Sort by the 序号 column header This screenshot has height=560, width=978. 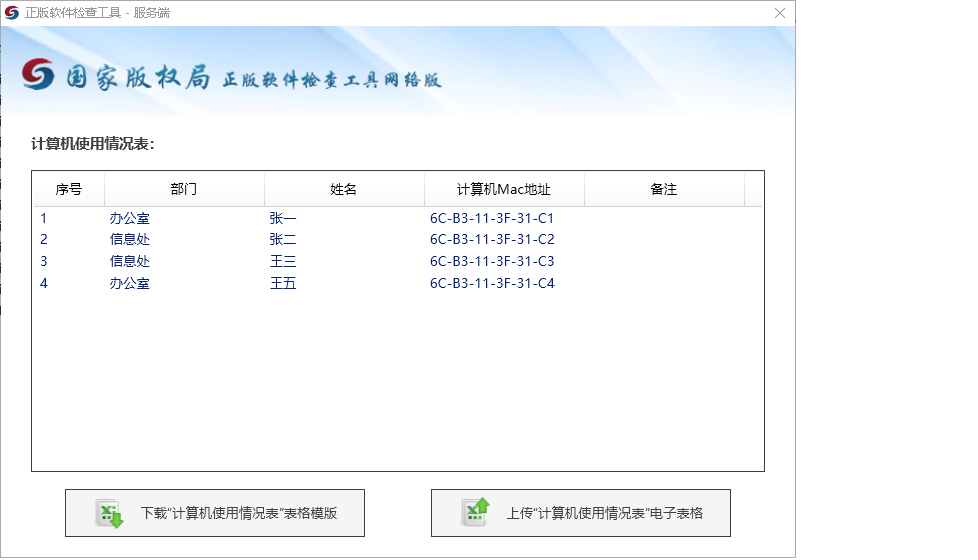68,189
